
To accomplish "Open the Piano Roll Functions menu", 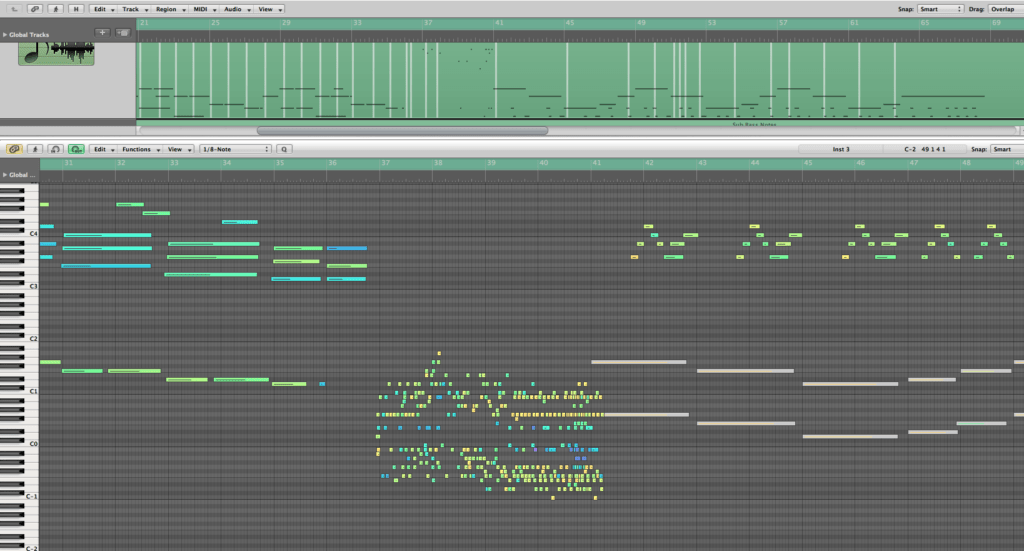I will pos(140,150).
